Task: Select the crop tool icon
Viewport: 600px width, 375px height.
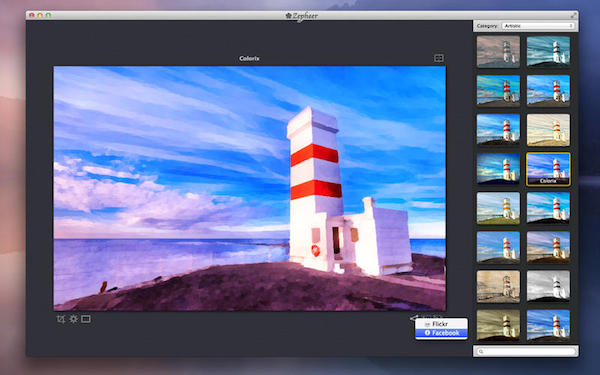Action: click(x=61, y=319)
